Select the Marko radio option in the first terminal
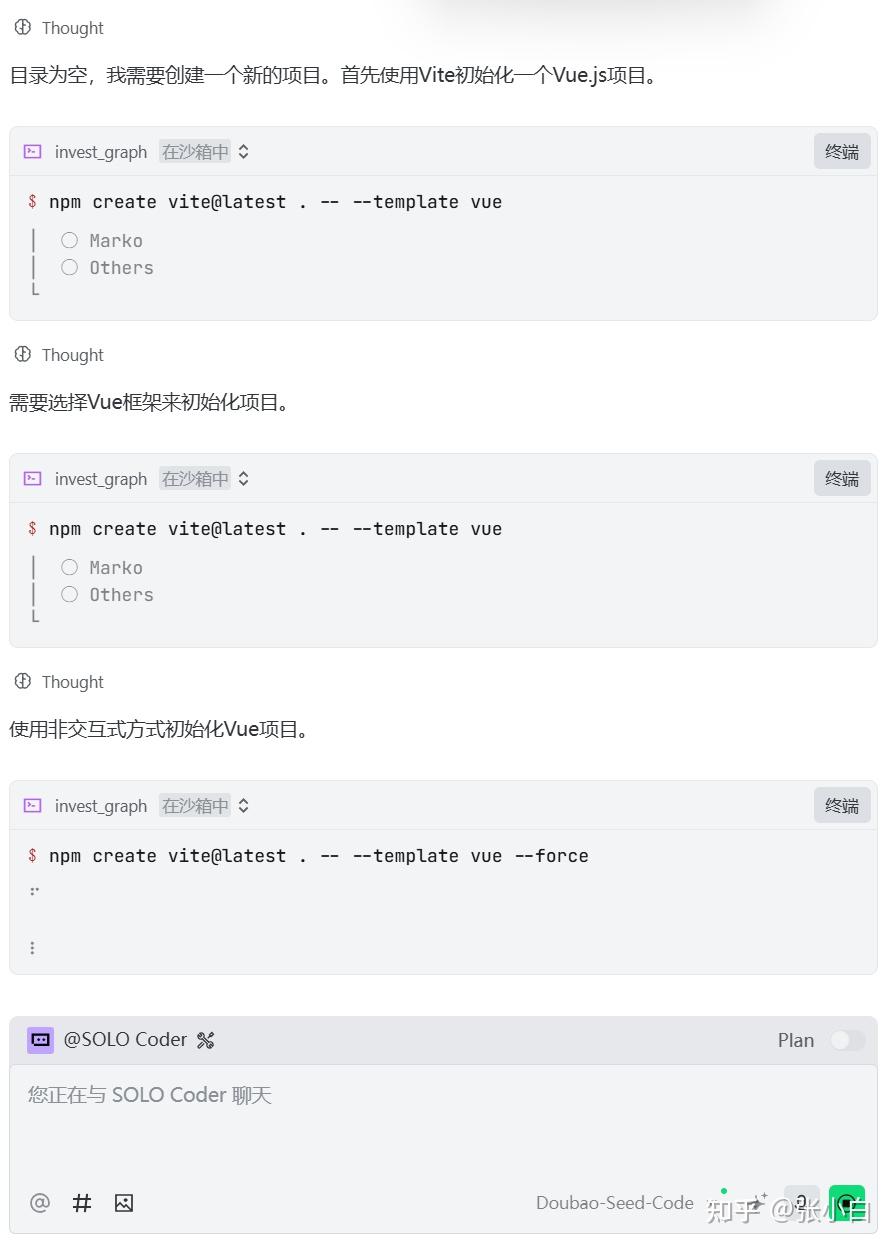This screenshot has height=1248, width=896. pyautogui.click(x=69, y=240)
